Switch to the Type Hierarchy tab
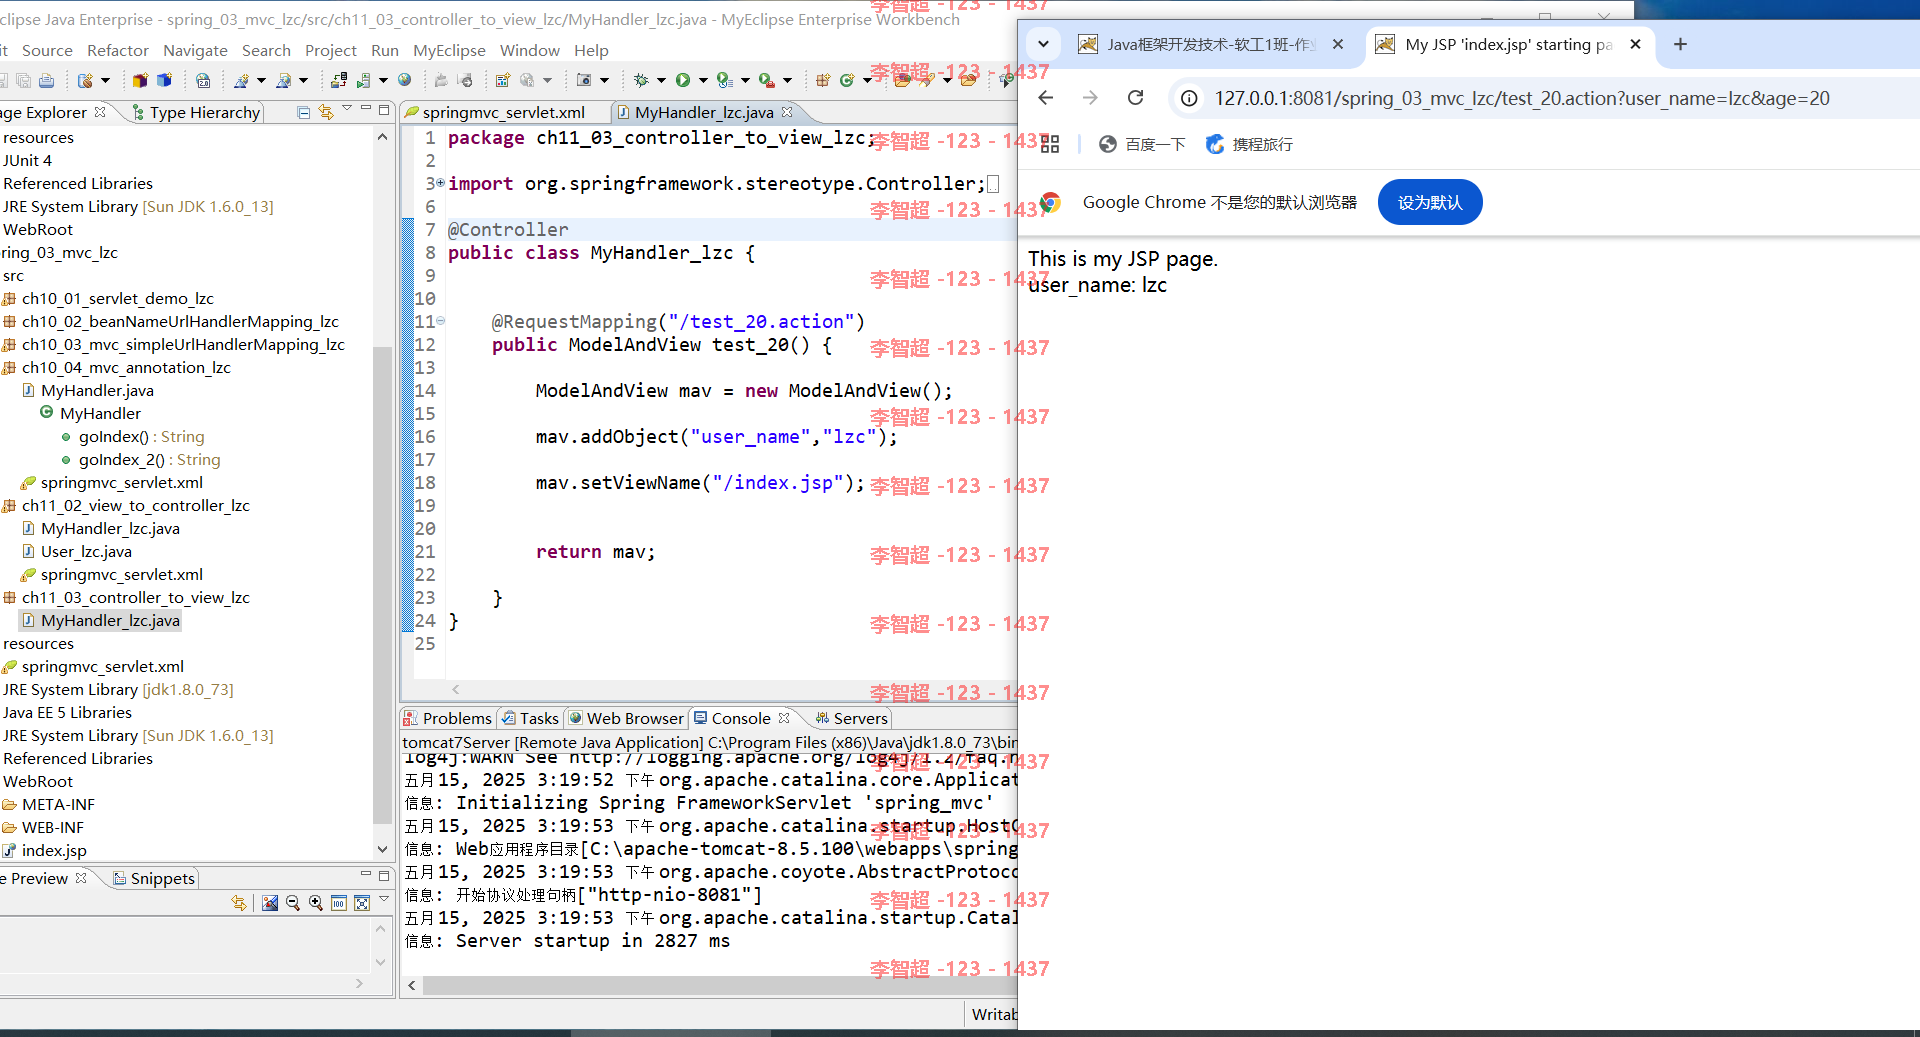1920x1037 pixels. pos(196,112)
